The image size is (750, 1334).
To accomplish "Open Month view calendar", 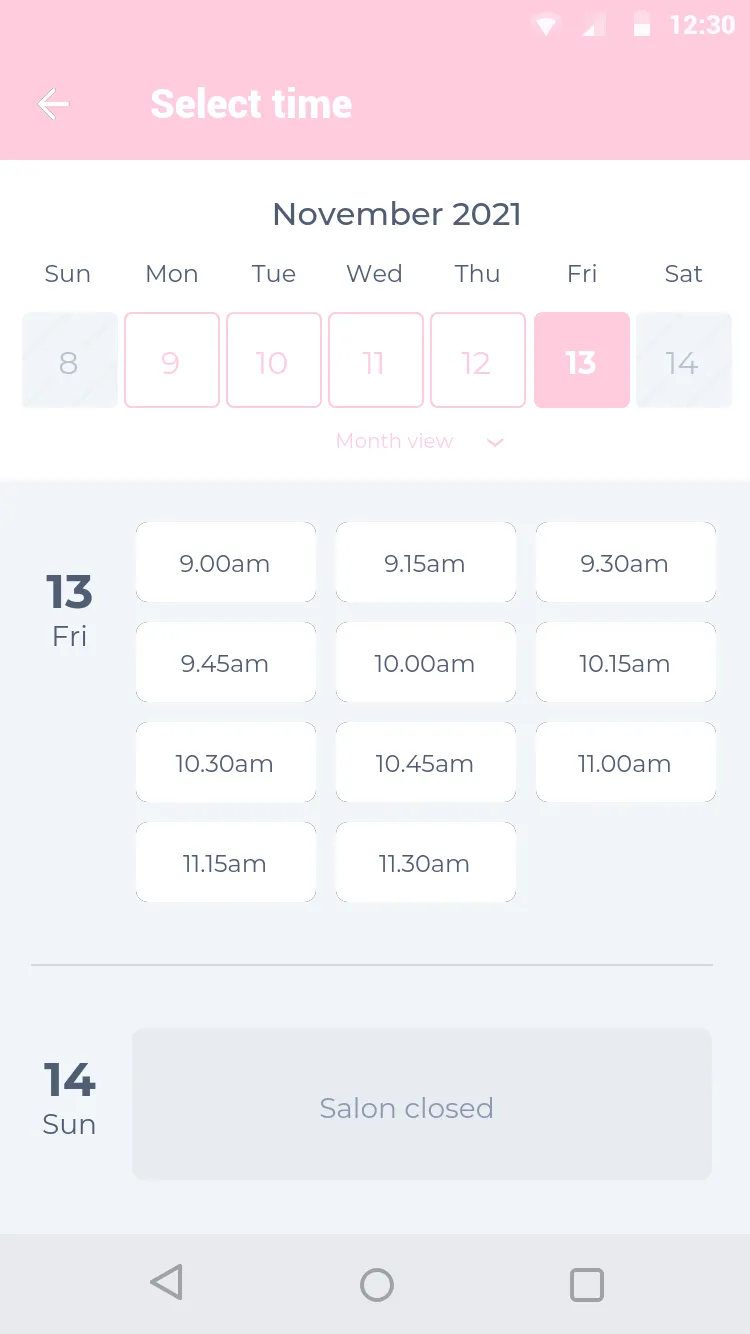I will 394,441.
